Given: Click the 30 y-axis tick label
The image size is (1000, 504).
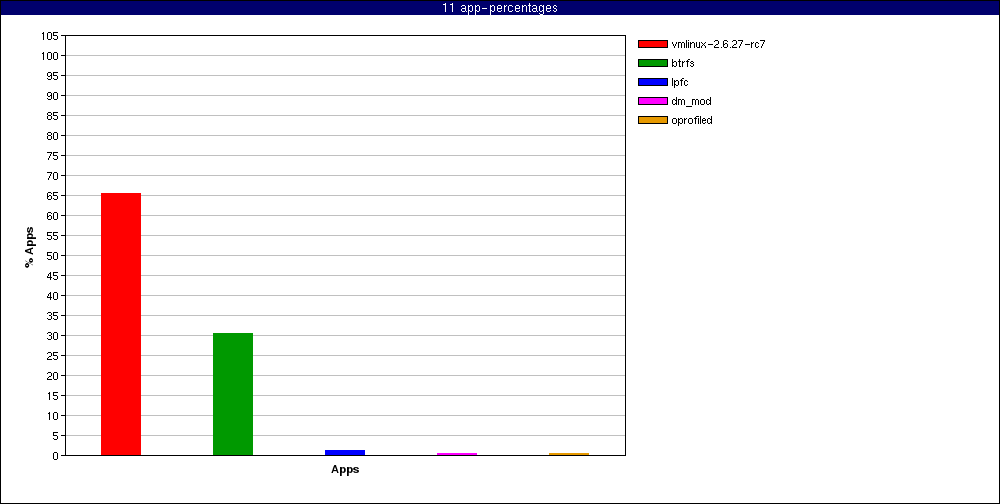Looking at the screenshot, I should coord(54,336).
